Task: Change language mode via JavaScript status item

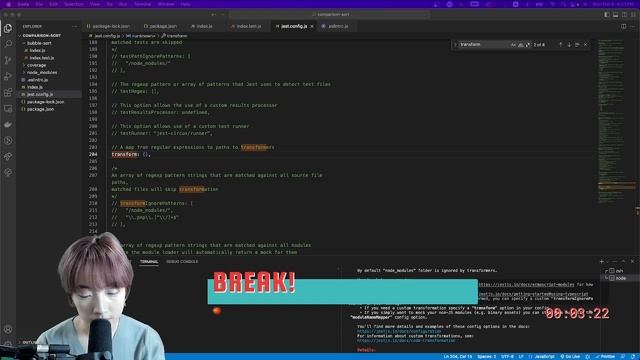Action: 544,357
